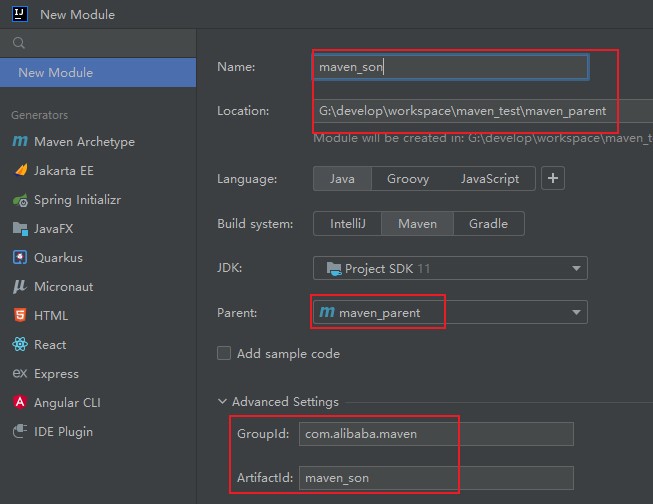Select New Module in sidebar
The width and height of the screenshot is (653, 504).
[x=98, y=72]
